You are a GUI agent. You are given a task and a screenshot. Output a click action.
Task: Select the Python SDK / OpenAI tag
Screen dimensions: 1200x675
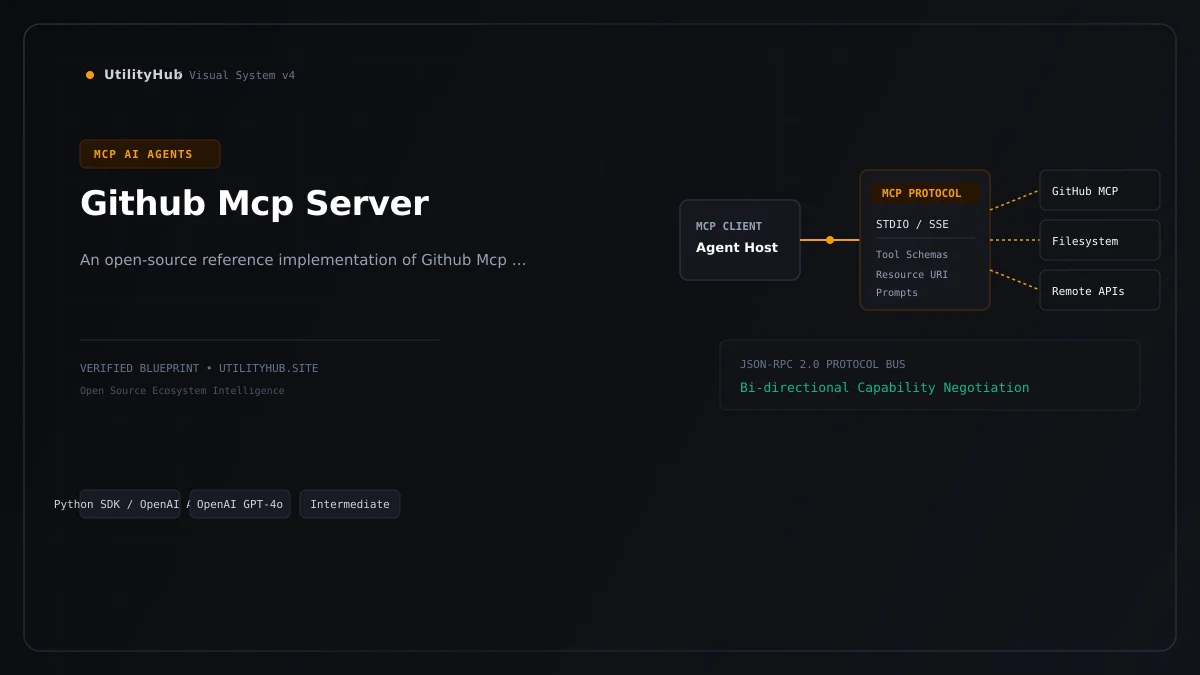130,504
